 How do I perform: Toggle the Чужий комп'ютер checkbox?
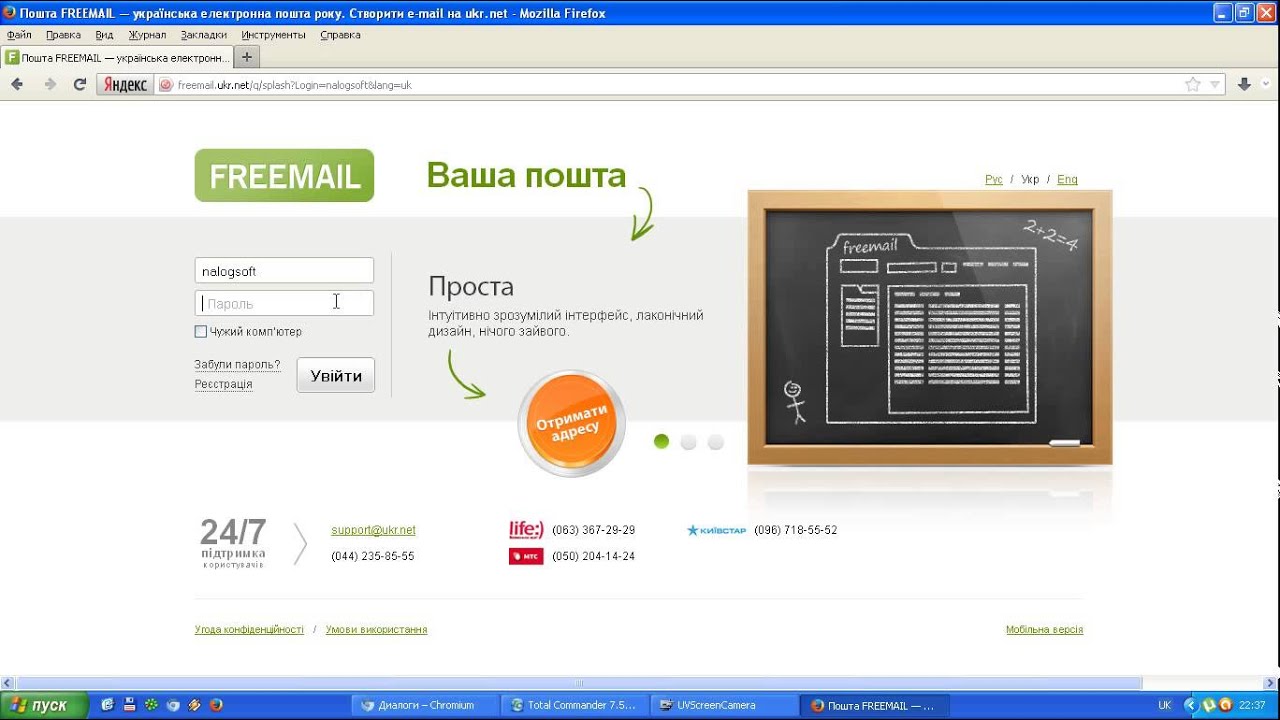pos(201,331)
